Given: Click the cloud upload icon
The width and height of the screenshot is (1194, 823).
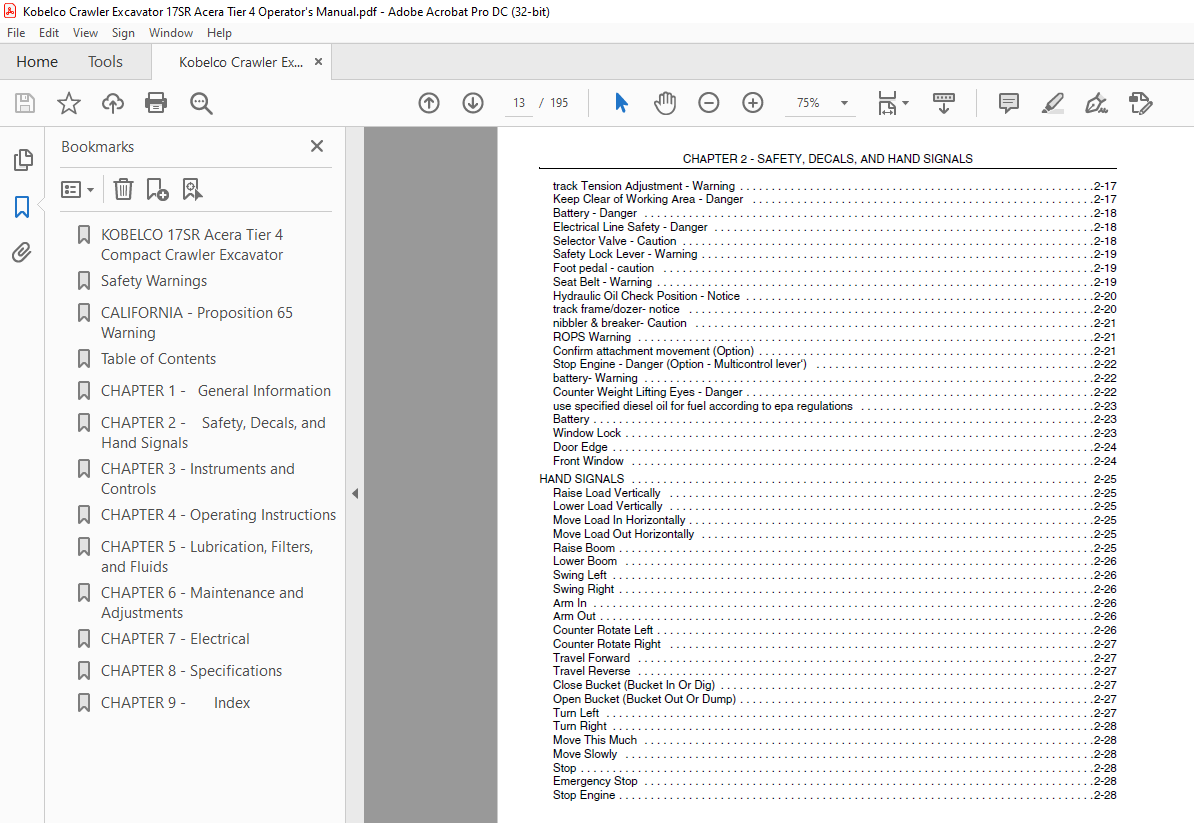Looking at the screenshot, I should [113, 103].
